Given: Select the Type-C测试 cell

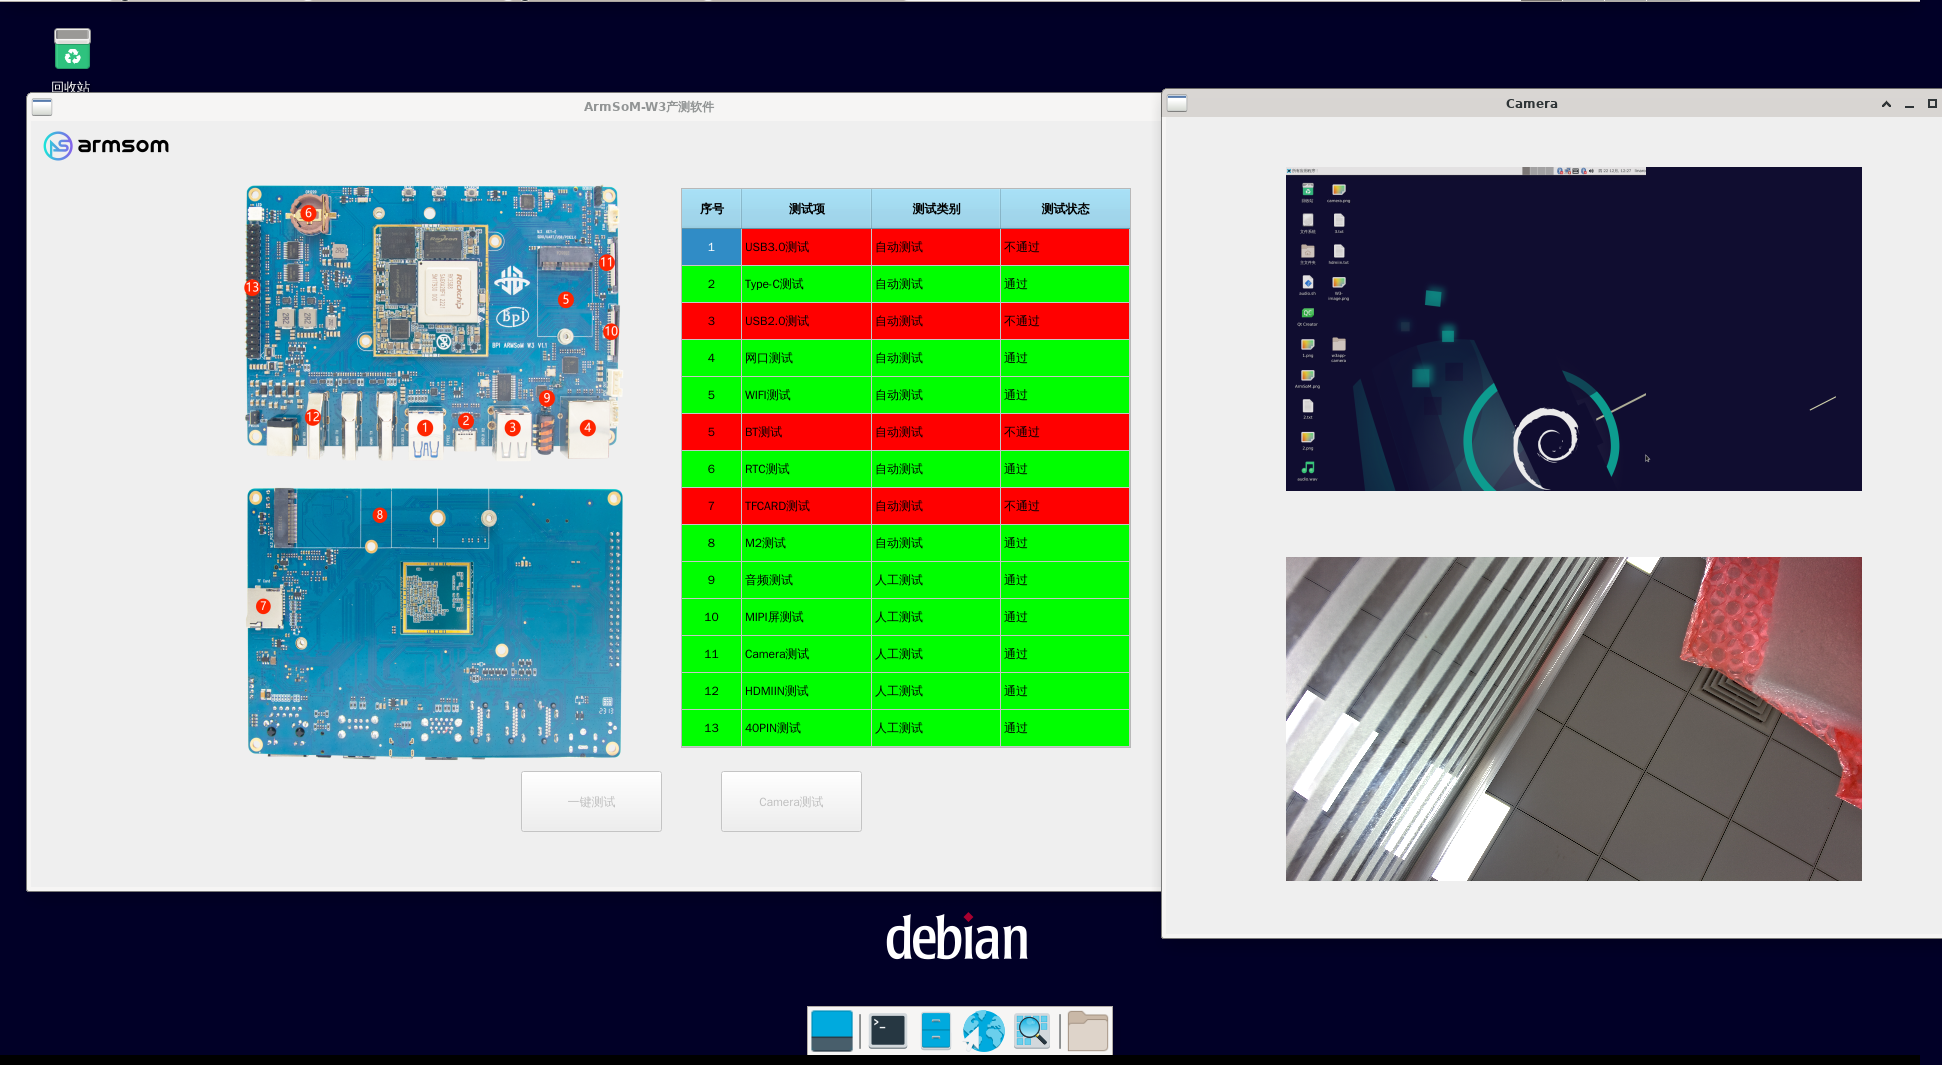Looking at the screenshot, I should [806, 284].
